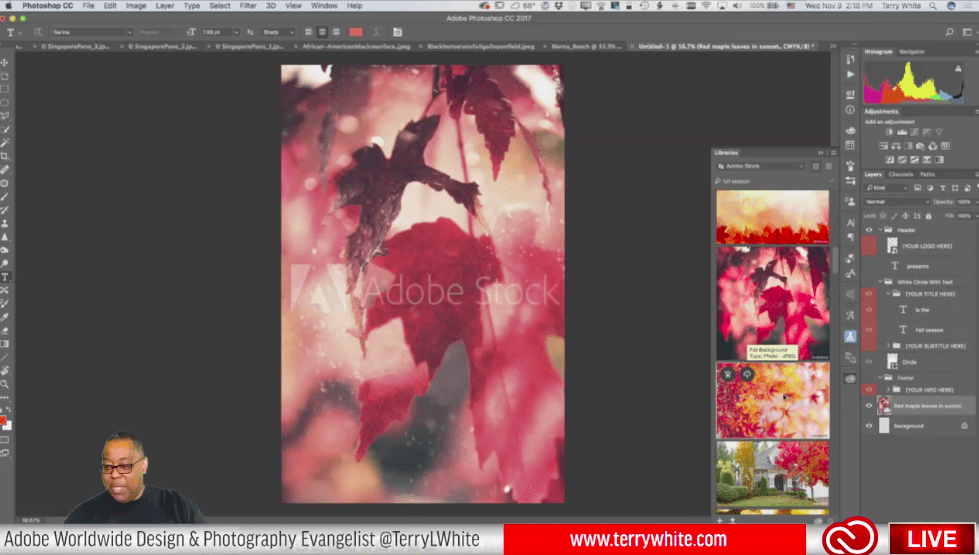
Task: Select the Clone Stamp tool
Action: [x=4, y=223]
